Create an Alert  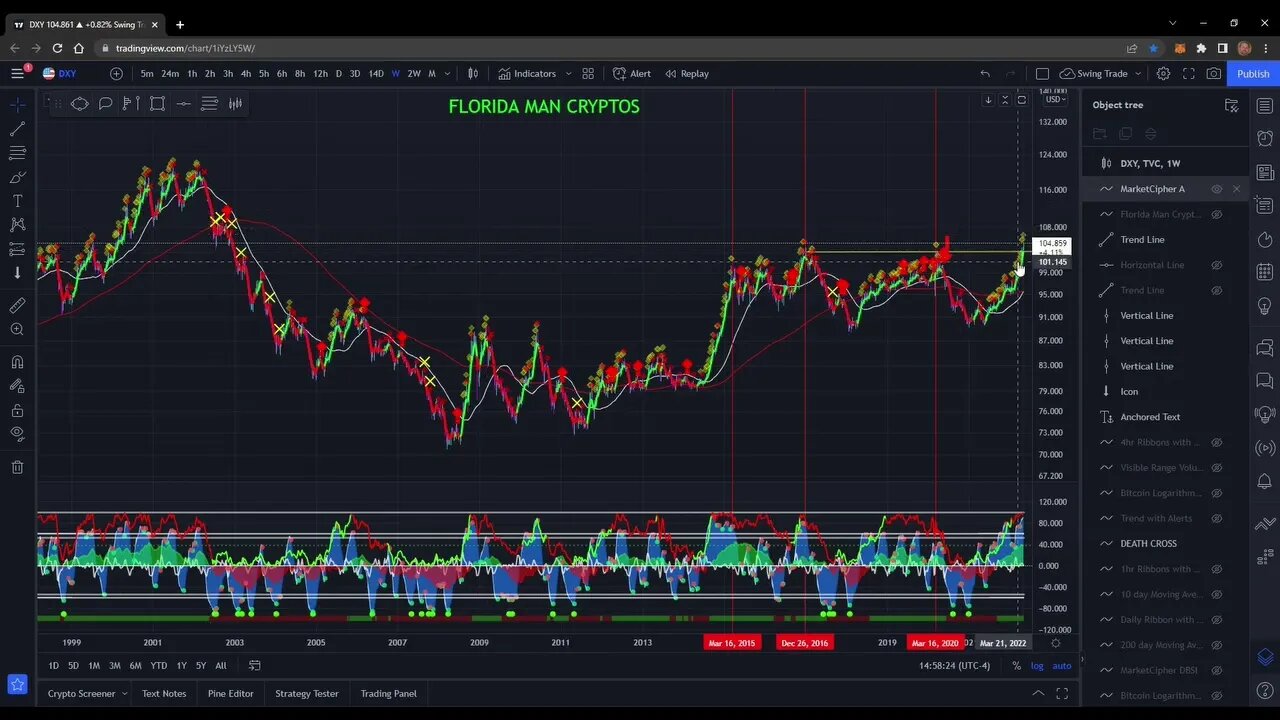click(632, 73)
